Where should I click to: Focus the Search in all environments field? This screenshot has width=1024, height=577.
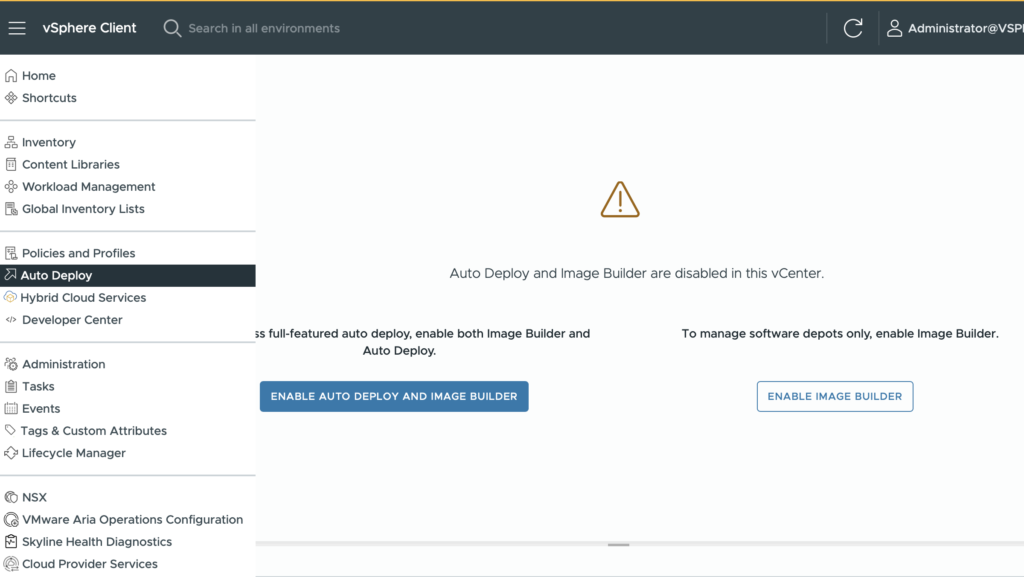[x=264, y=29]
